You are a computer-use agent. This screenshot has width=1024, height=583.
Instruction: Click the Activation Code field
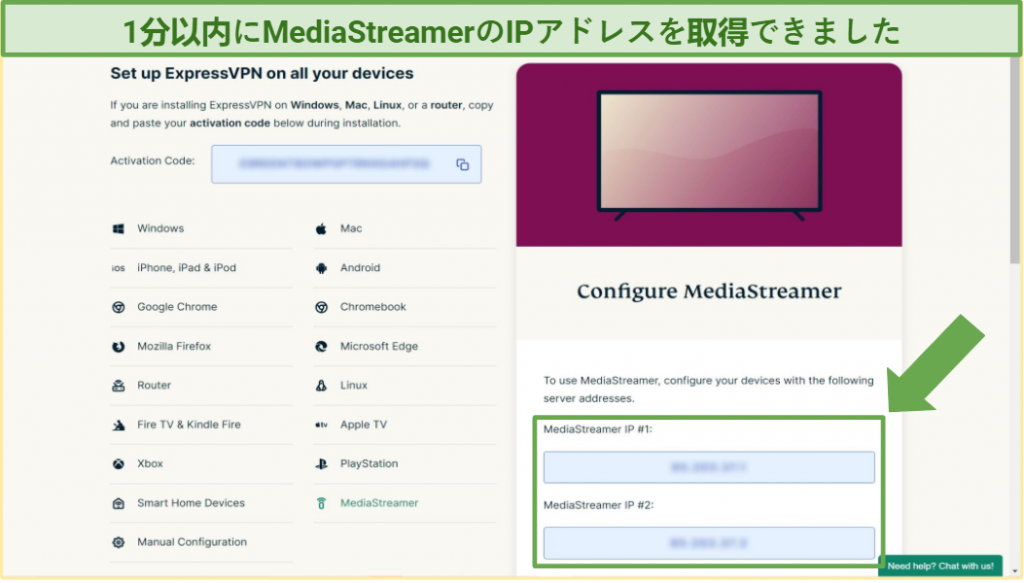[346, 165]
